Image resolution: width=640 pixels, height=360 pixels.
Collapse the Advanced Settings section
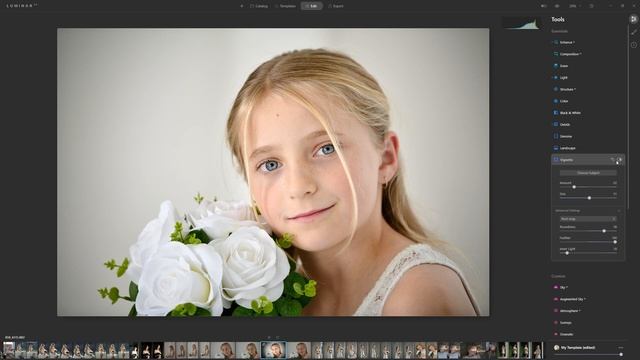[x=588, y=211]
